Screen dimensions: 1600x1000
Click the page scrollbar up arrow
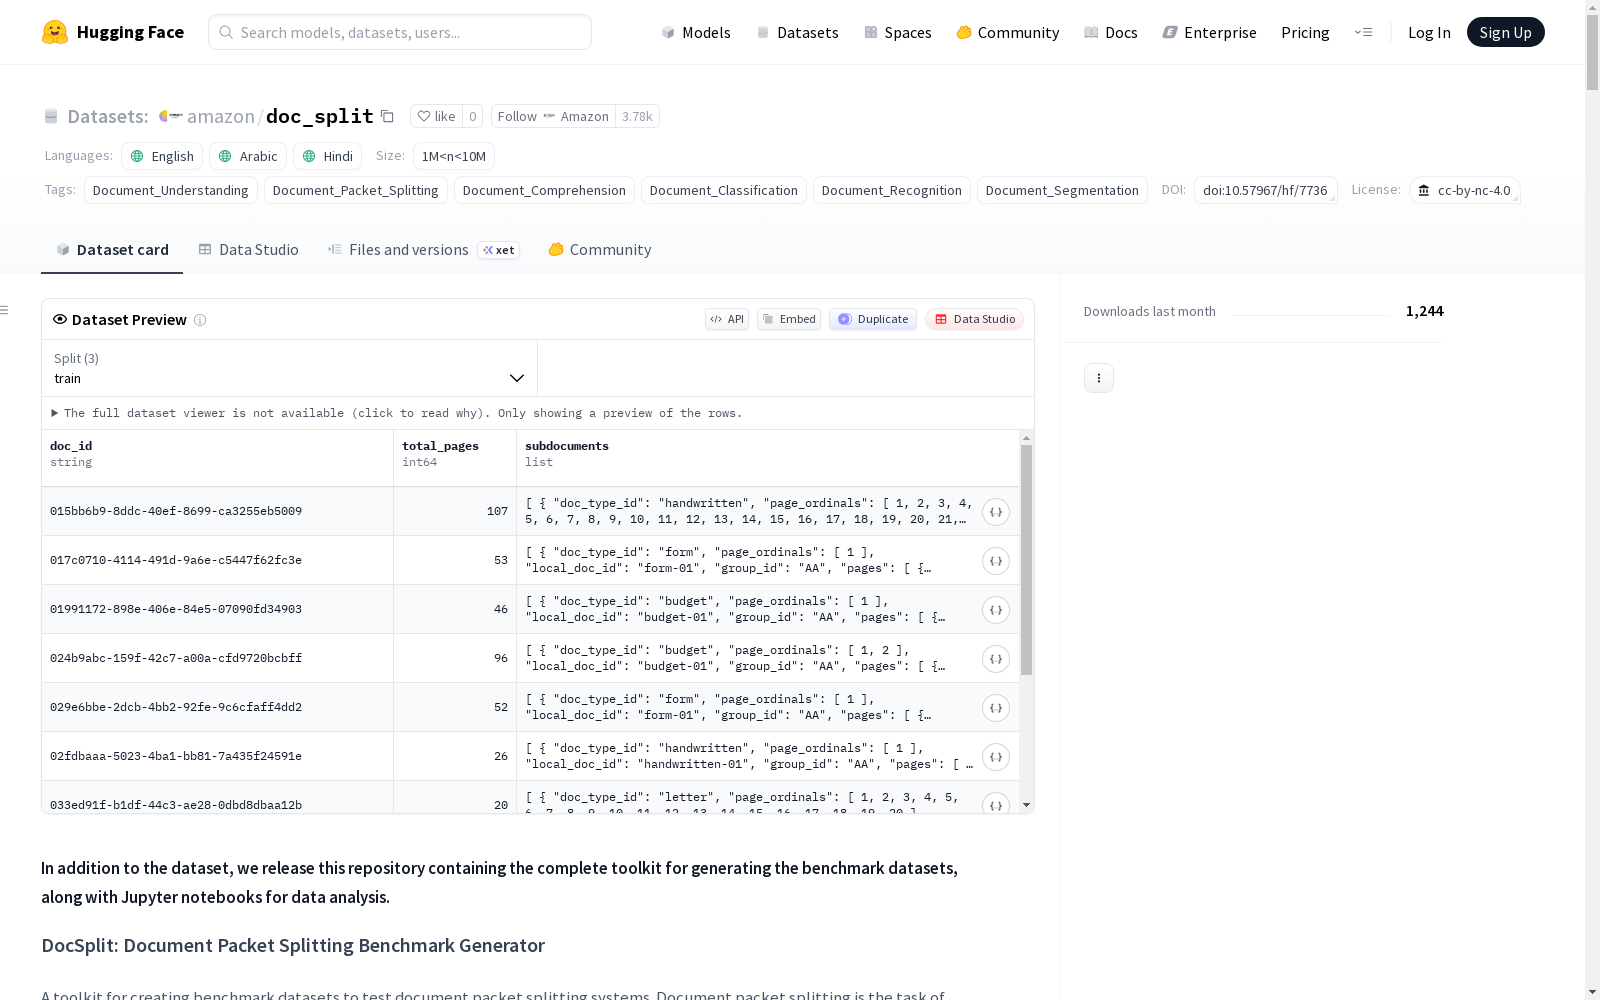(x=1592, y=8)
